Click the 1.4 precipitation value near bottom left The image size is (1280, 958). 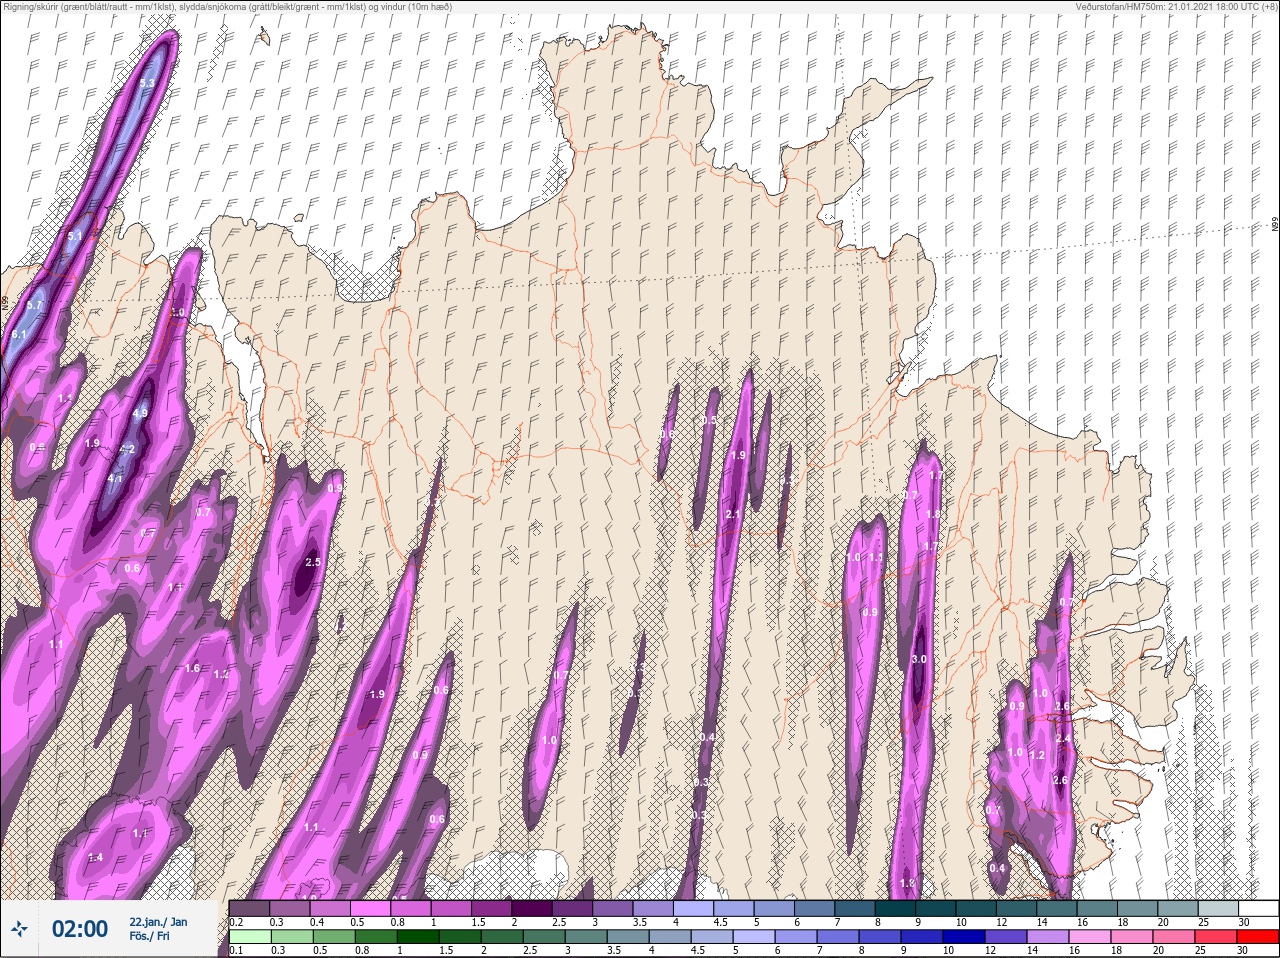point(96,858)
